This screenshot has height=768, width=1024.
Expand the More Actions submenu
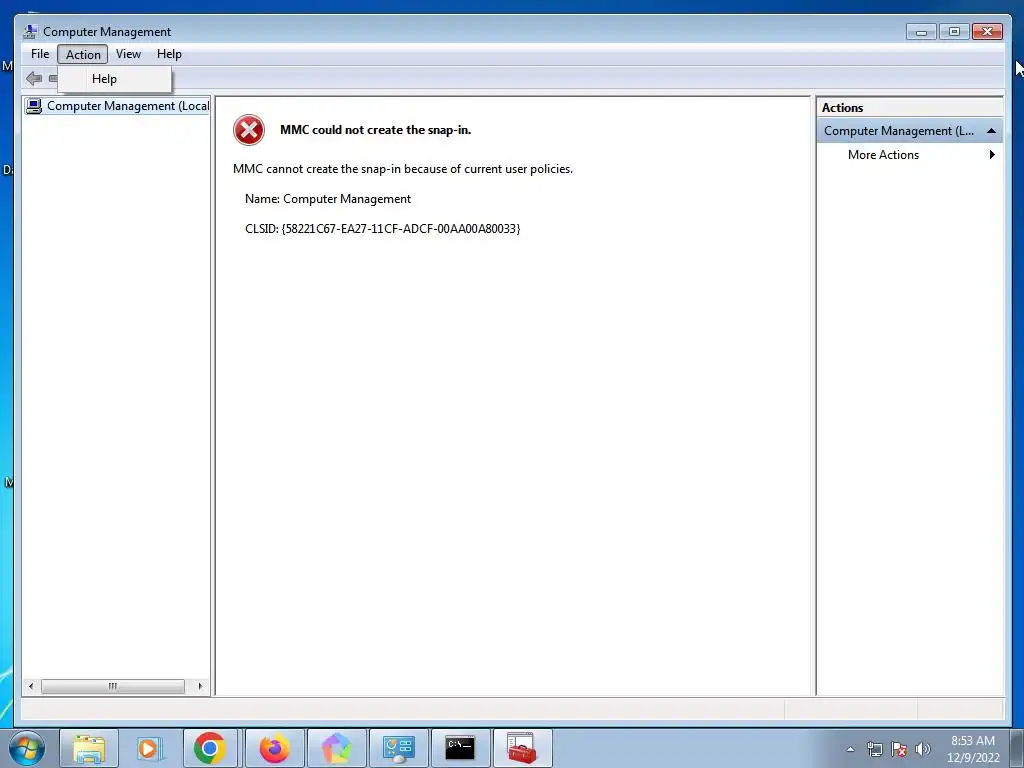tap(909, 155)
